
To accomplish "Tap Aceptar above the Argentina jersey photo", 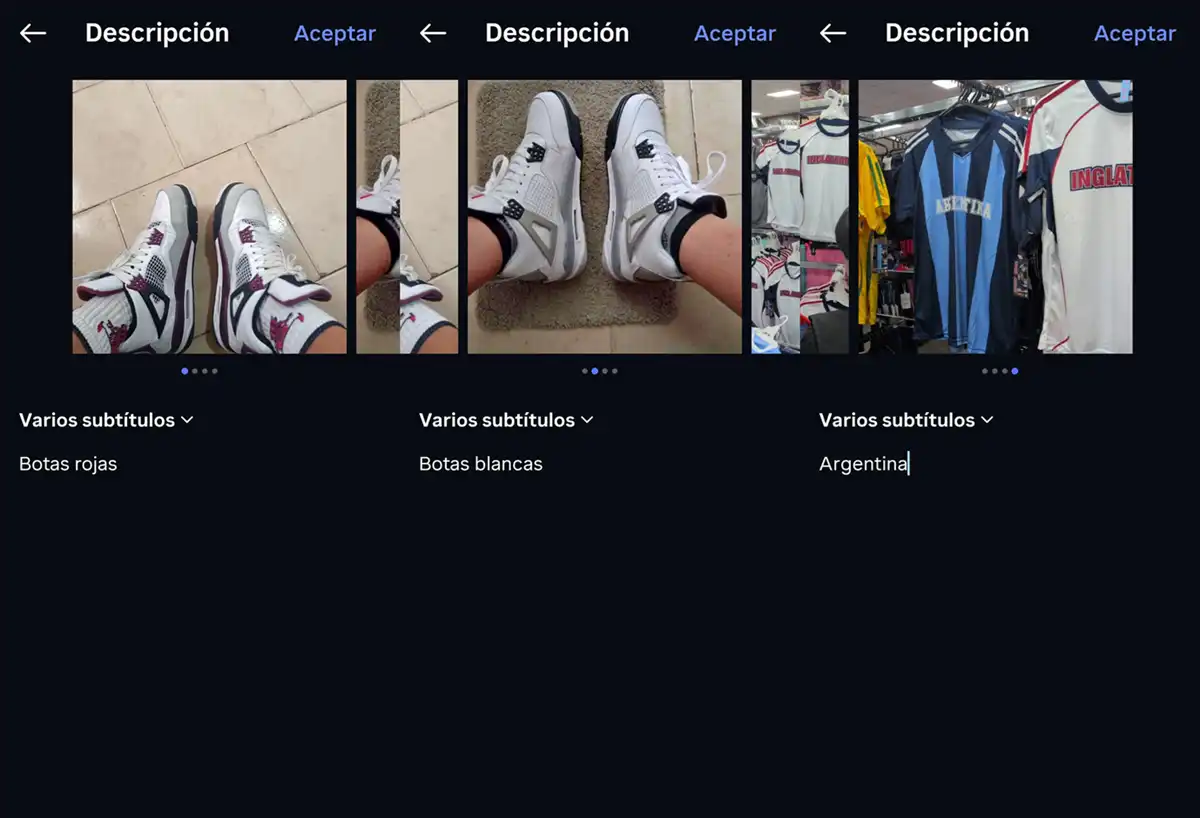I will [x=1135, y=33].
